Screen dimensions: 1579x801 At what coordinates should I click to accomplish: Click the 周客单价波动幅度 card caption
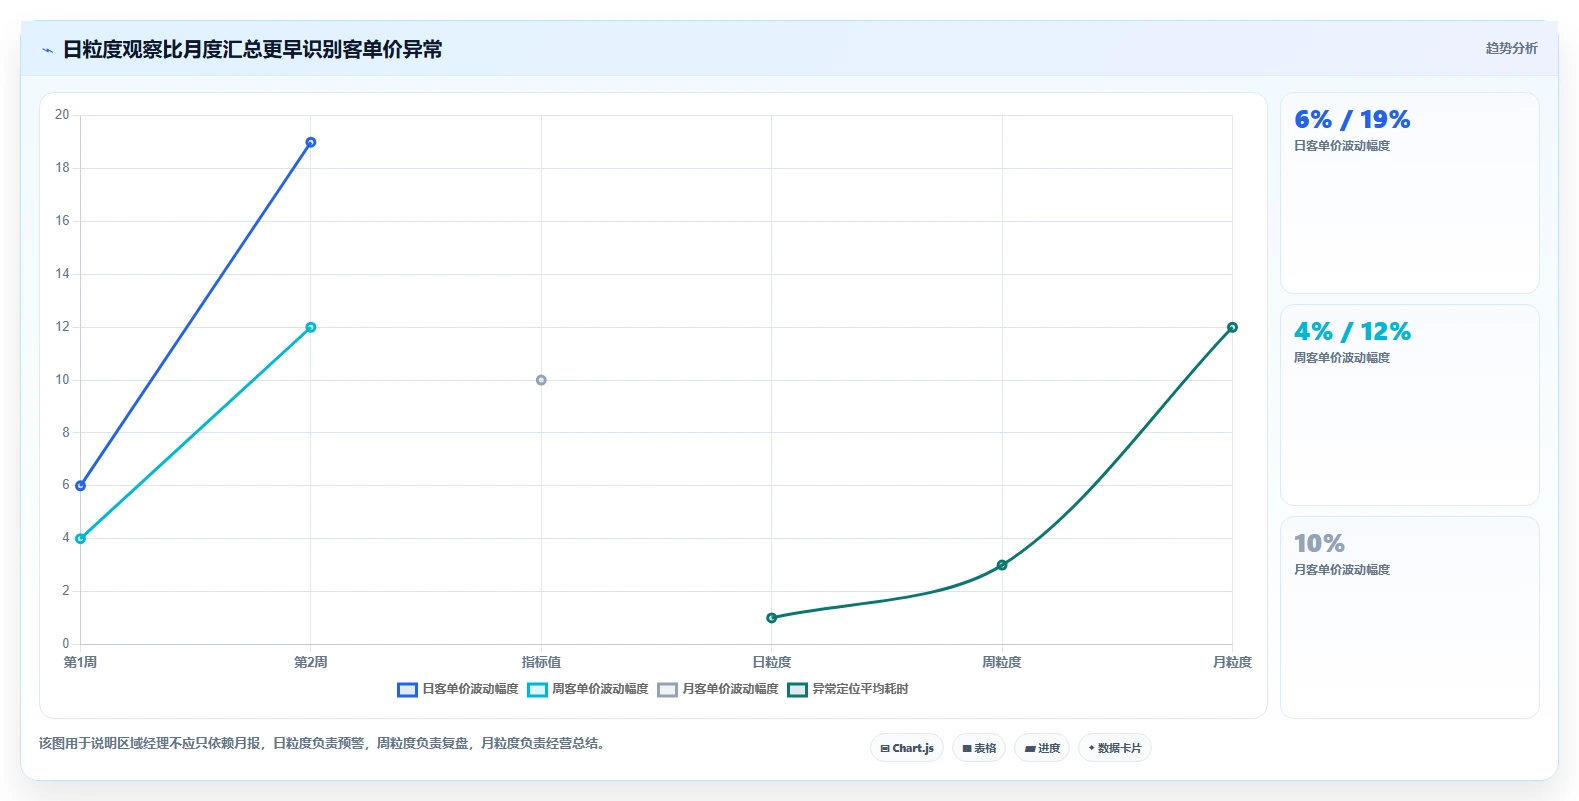1342,358
